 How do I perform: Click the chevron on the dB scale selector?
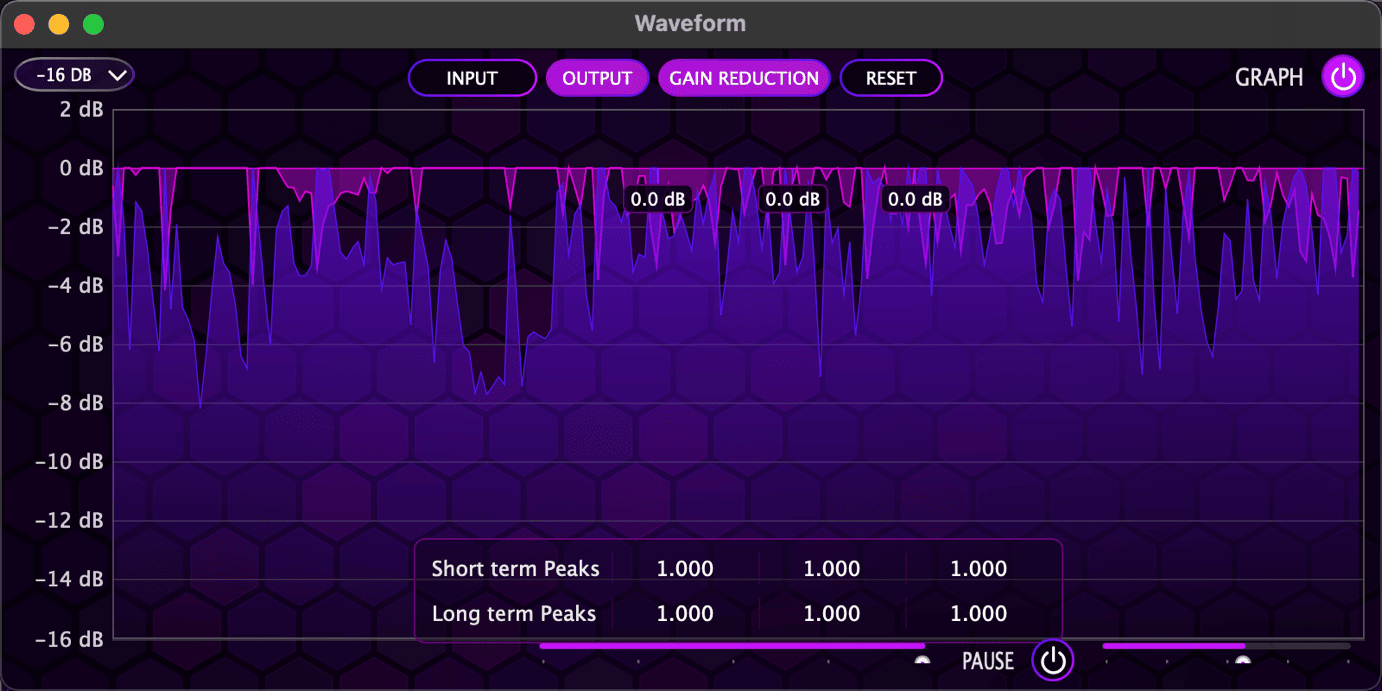[117, 74]
